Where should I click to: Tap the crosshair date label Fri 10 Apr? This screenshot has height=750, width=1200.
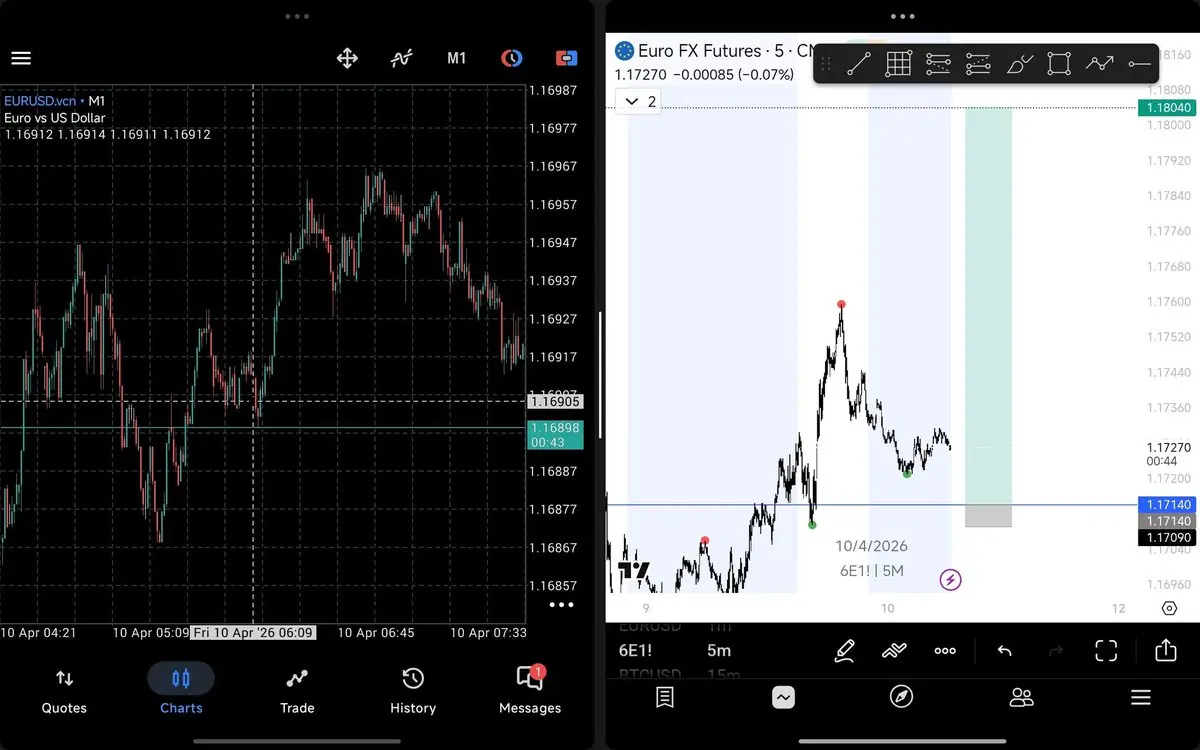pos(253,632)
